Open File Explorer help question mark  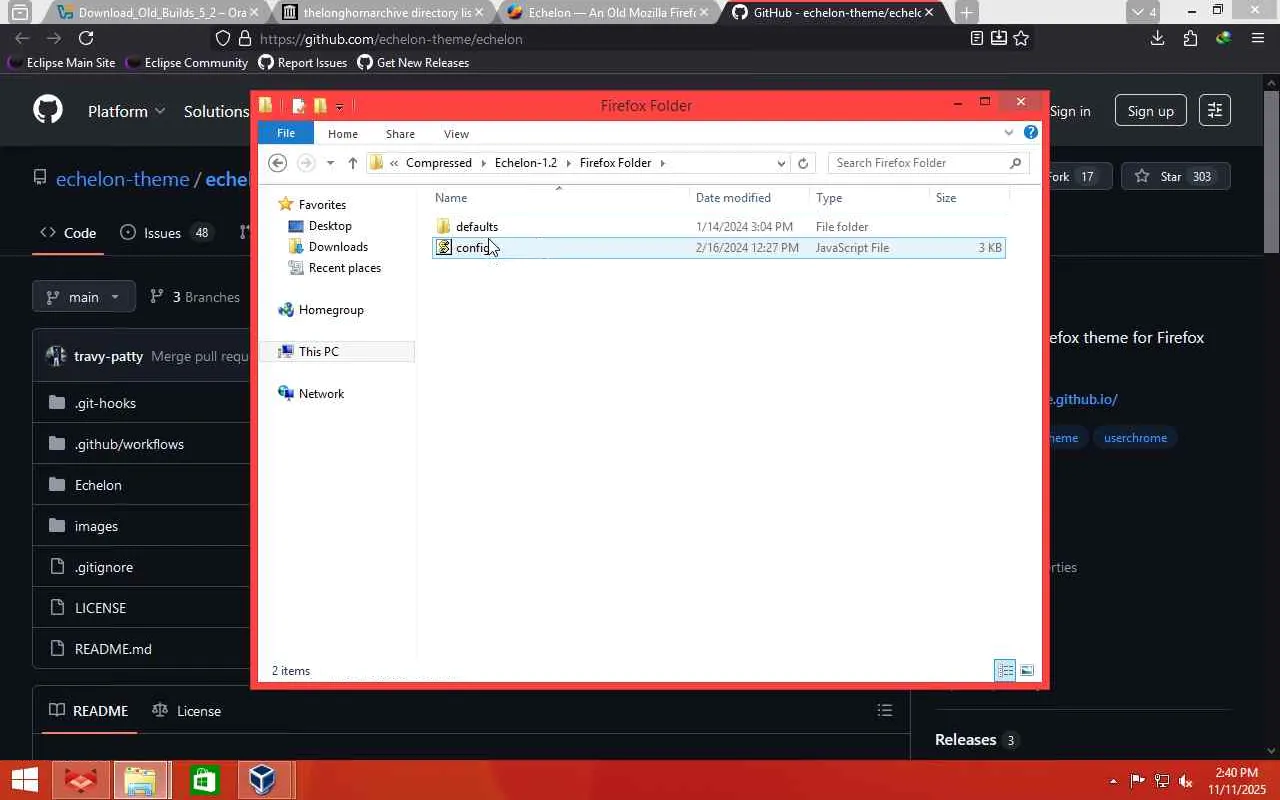(x=1031, y=132)
